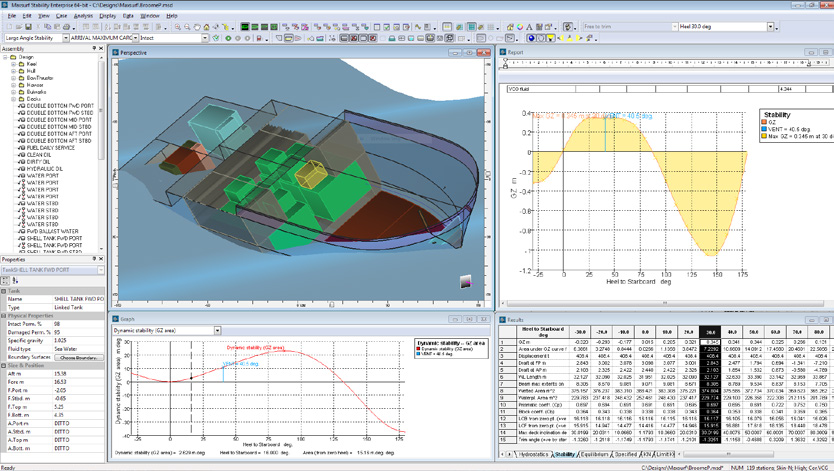Click the yellow Max GZ legend swatch
Image resolution: width=834 pixels, height=471 pixels.
coord(764,136)
